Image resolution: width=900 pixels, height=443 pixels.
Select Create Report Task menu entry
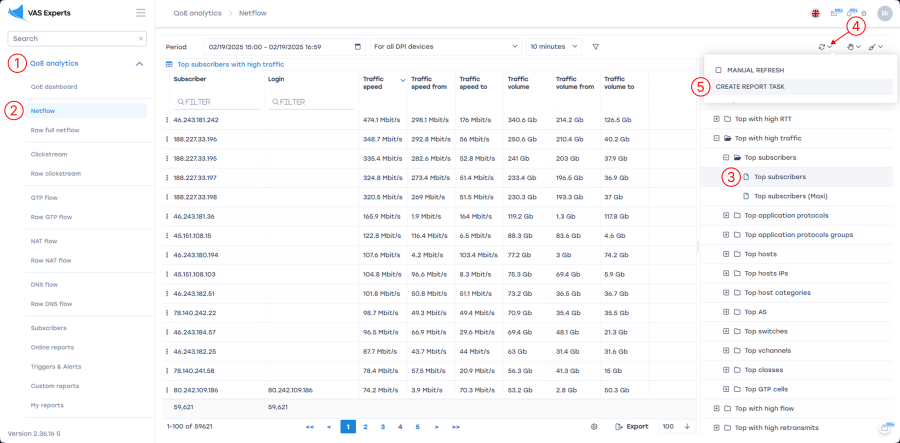coord(750,86)
